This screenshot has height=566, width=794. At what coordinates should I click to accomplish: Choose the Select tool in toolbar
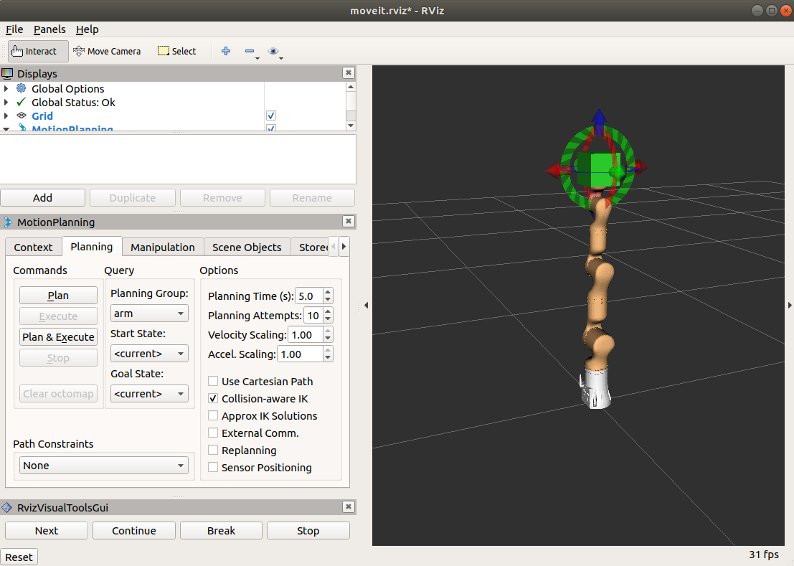coord(177,51)
